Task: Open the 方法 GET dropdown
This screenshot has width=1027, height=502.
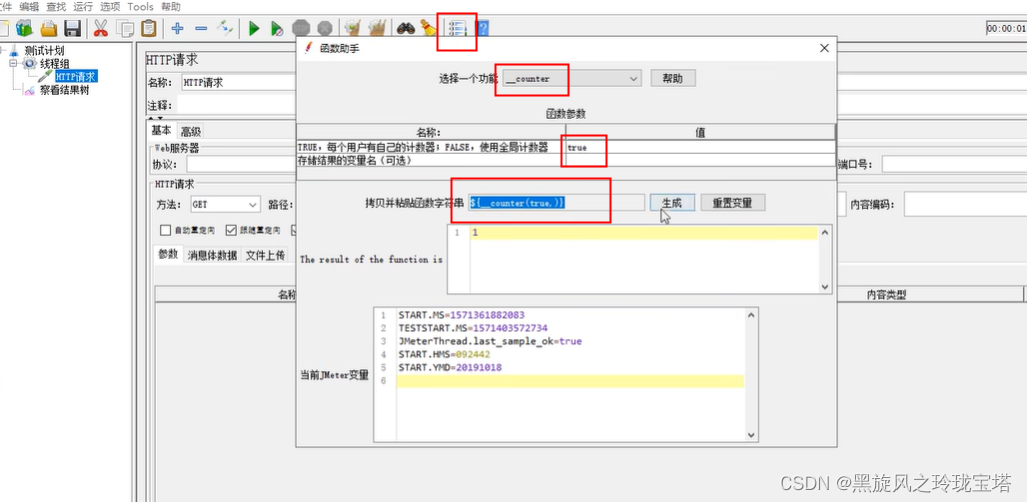Action: pos(225,204)
